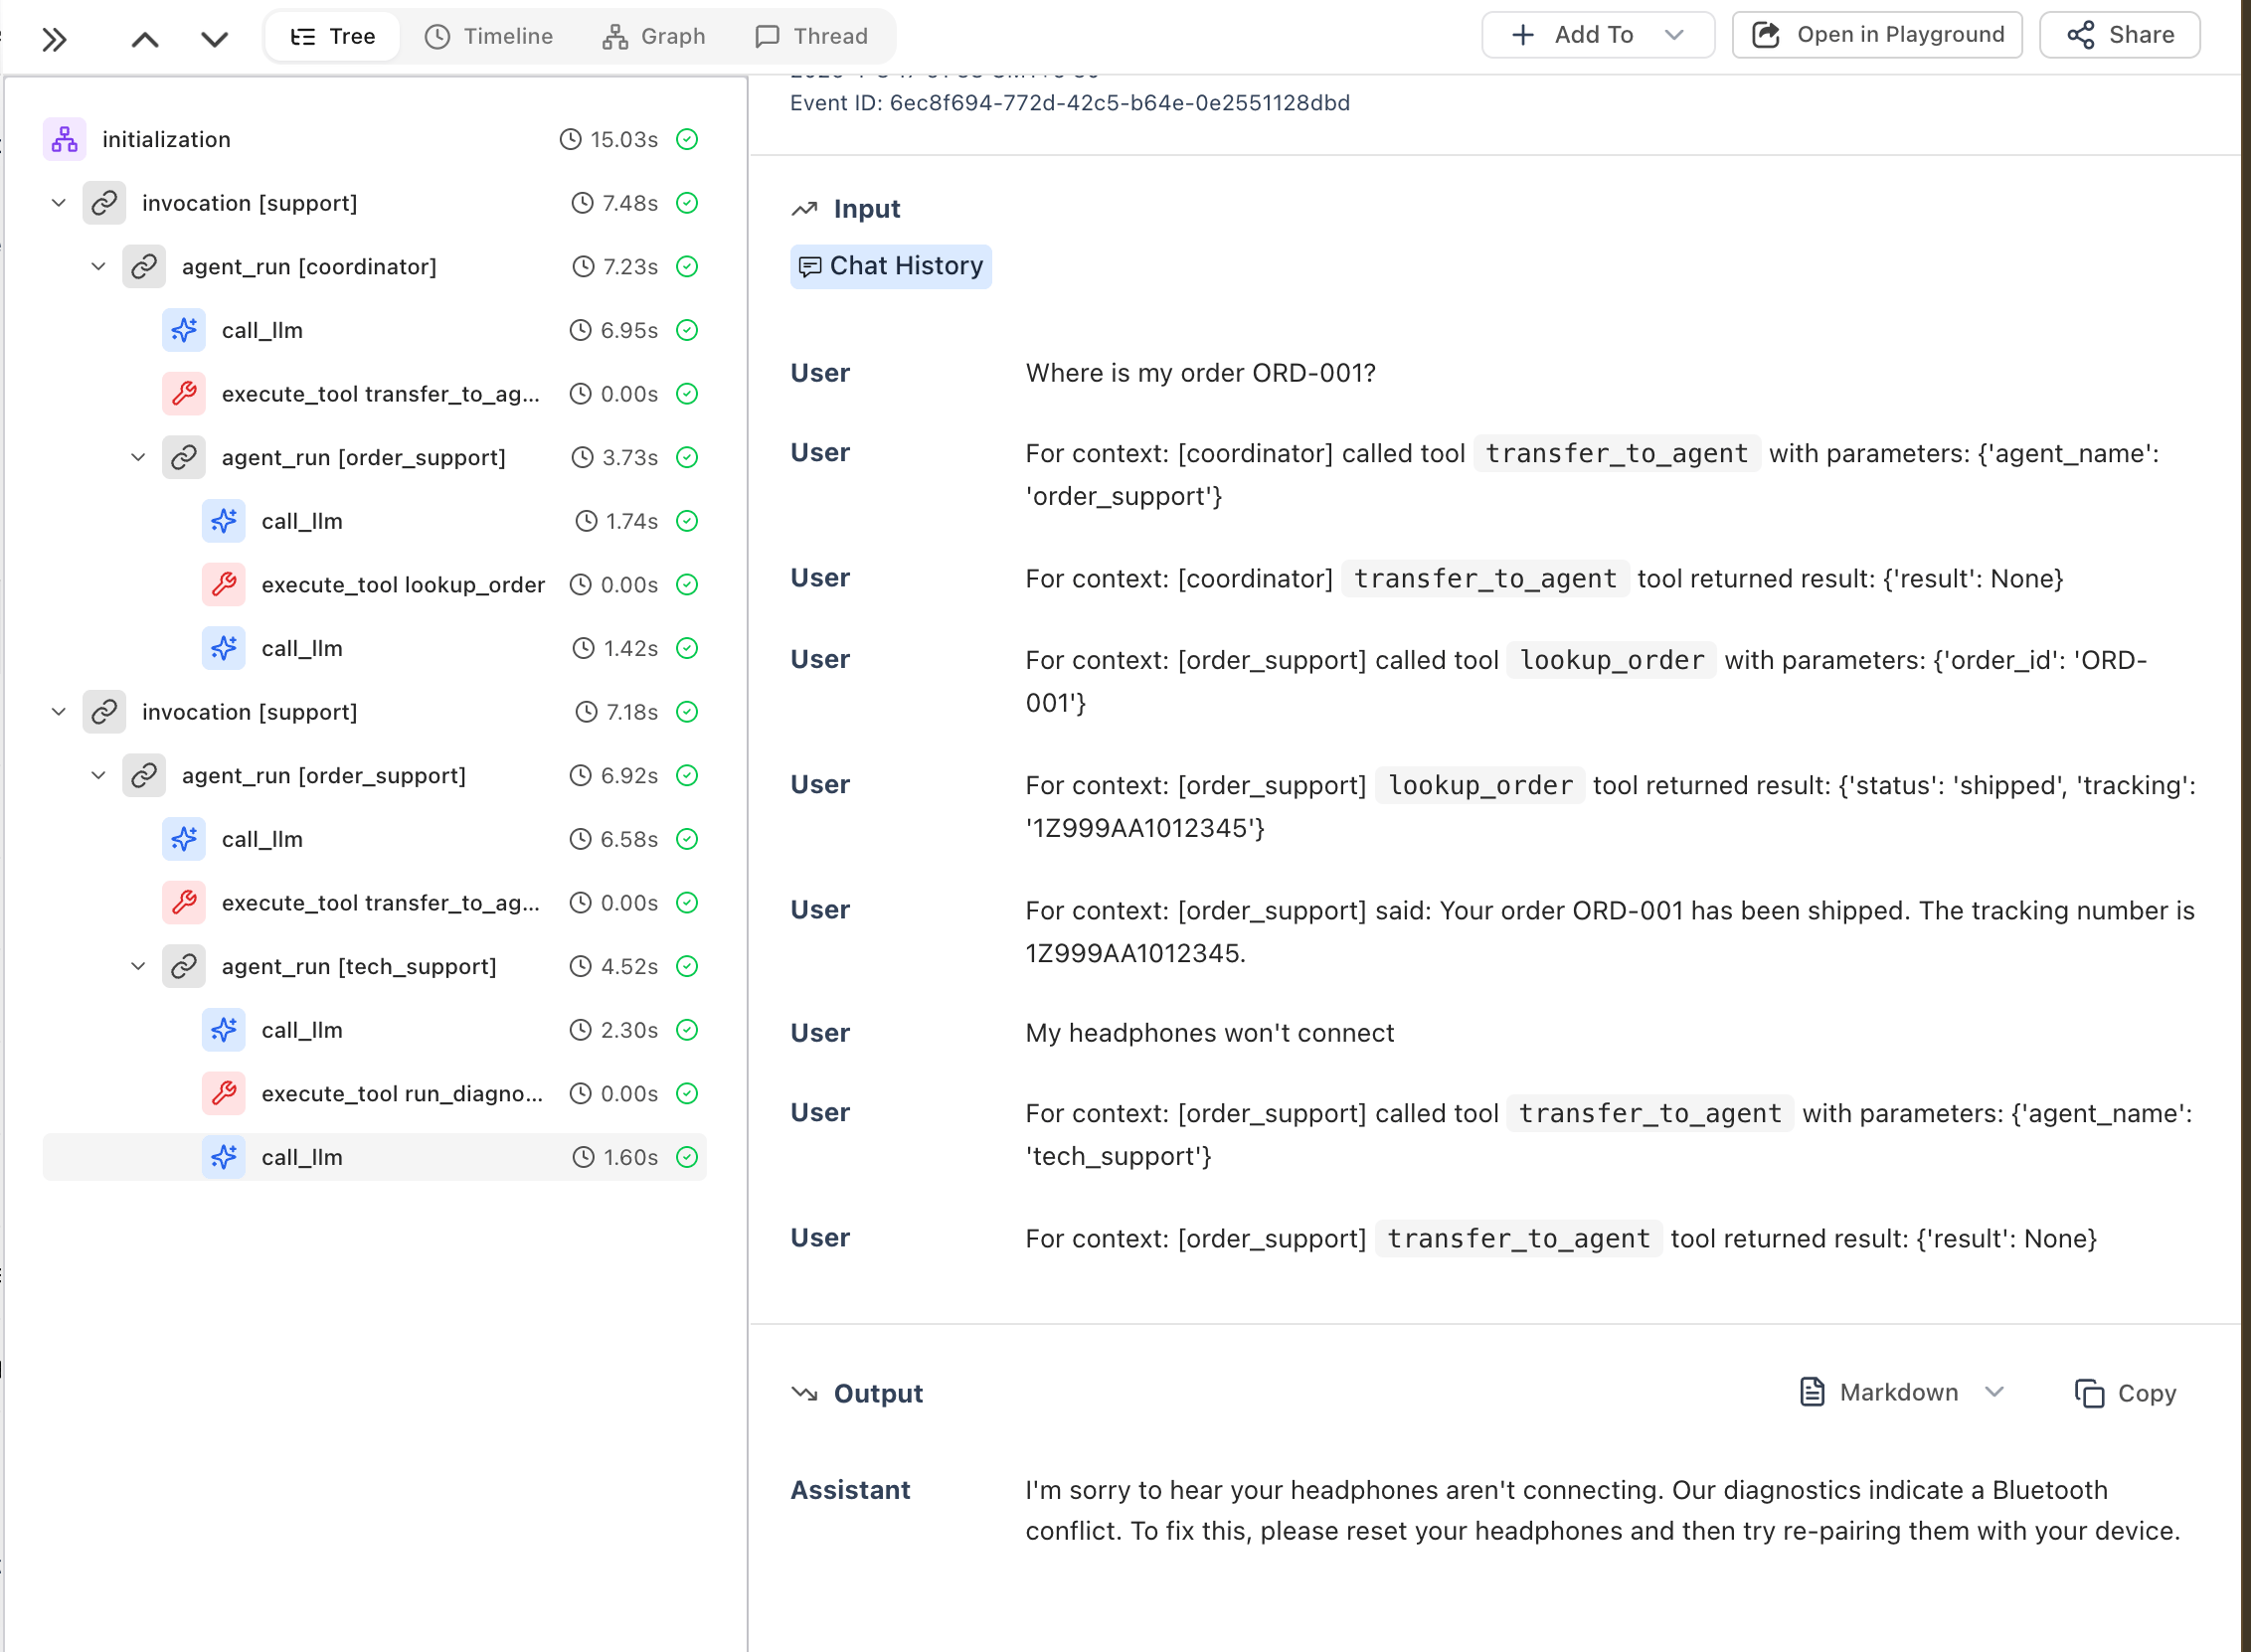Click the Assistant role label
Viewport: 2251px width, 1652px height.
pyautogui.click(x=850, y=1491)
